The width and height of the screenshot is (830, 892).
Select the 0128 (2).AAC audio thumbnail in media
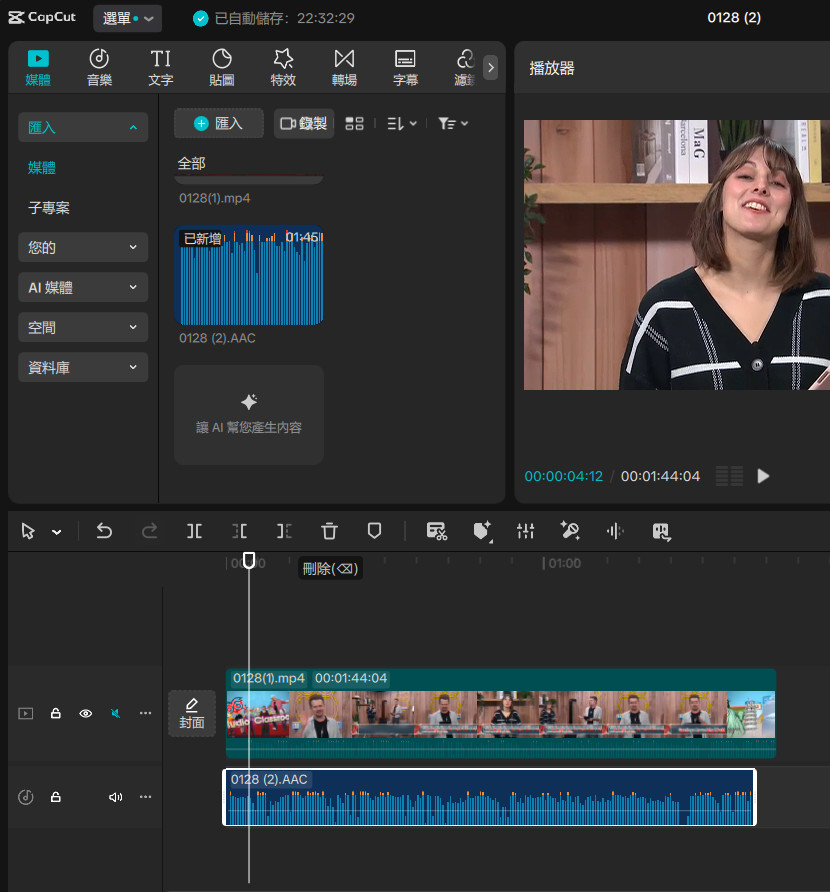[249, 277]
